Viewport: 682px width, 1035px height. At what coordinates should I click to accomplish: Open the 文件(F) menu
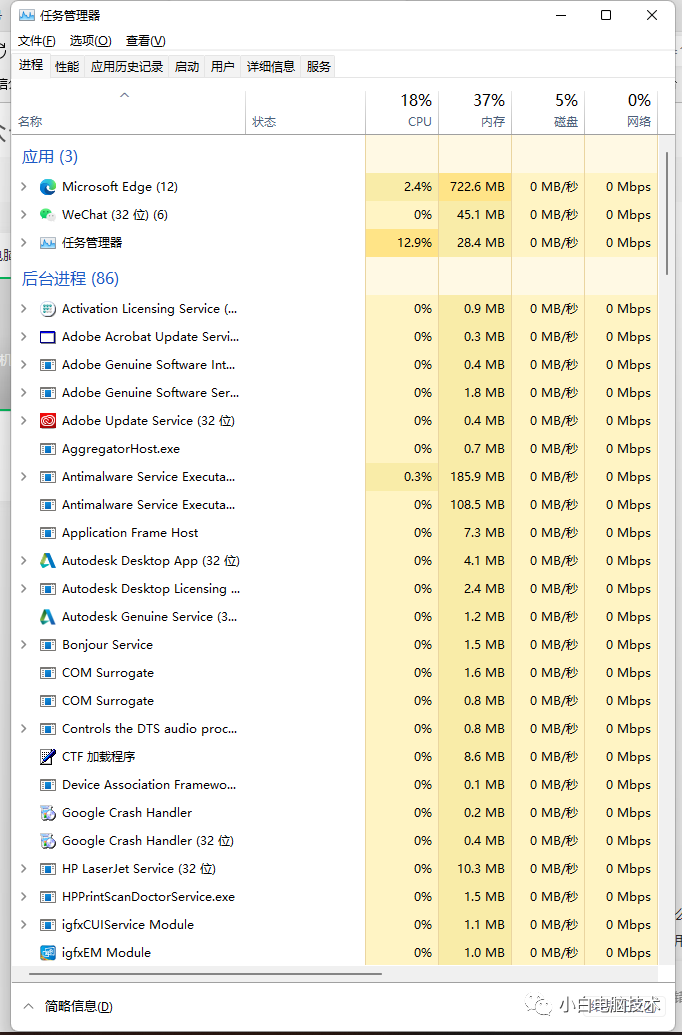click(36, 41)
